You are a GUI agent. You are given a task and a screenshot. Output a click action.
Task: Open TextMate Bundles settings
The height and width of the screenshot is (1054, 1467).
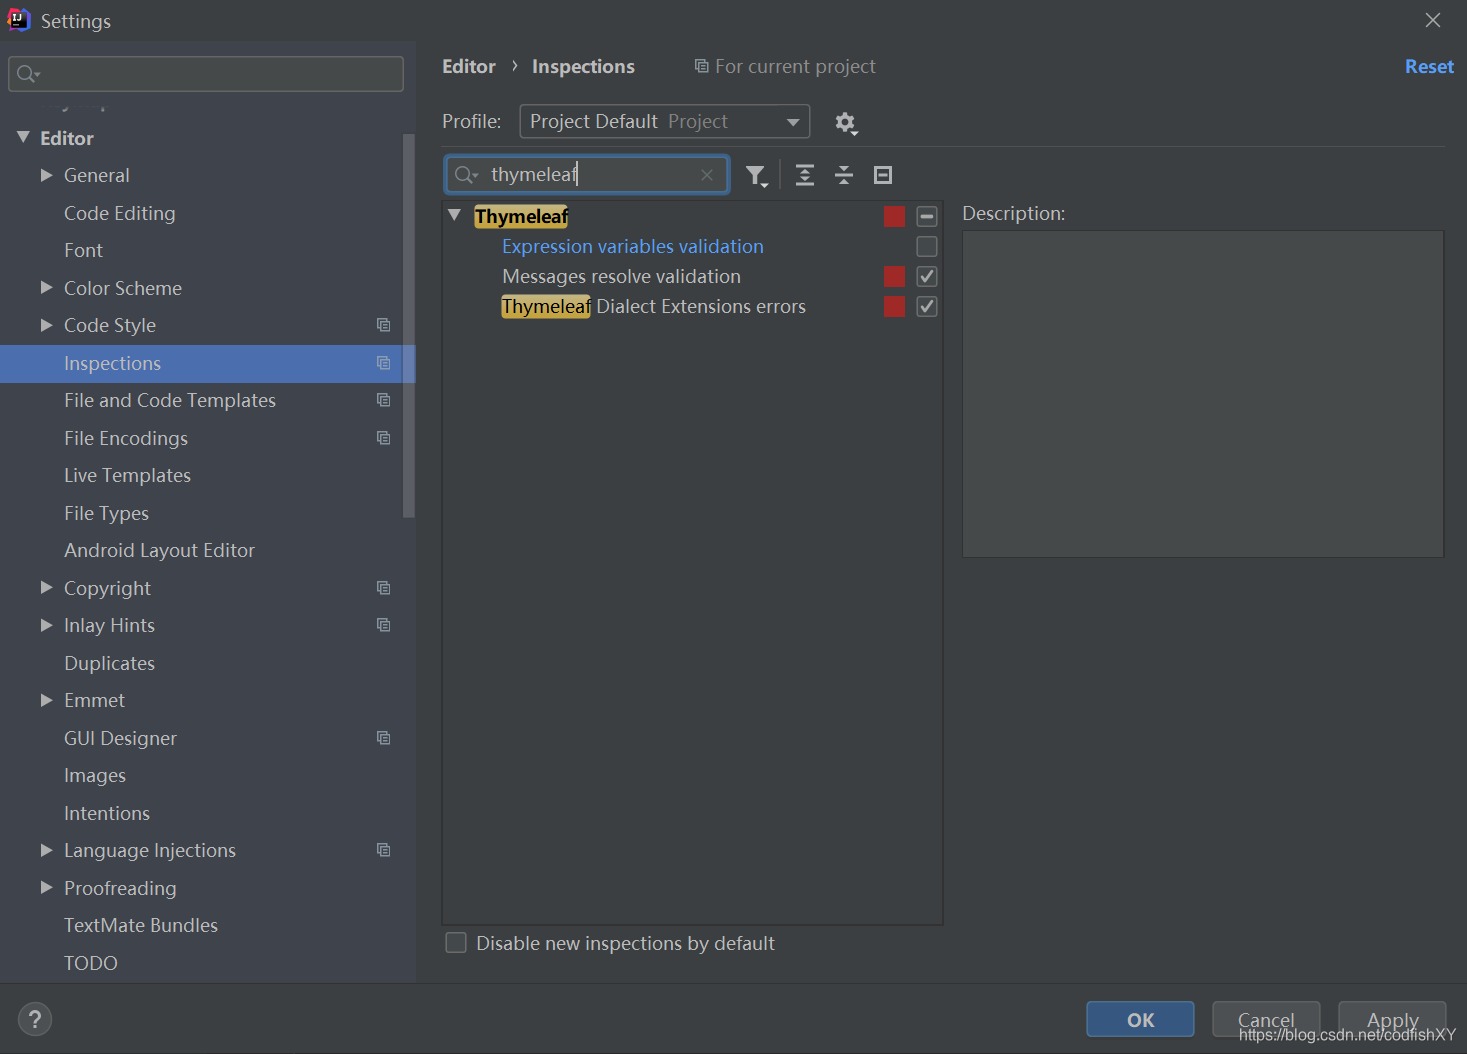[141, 925]
